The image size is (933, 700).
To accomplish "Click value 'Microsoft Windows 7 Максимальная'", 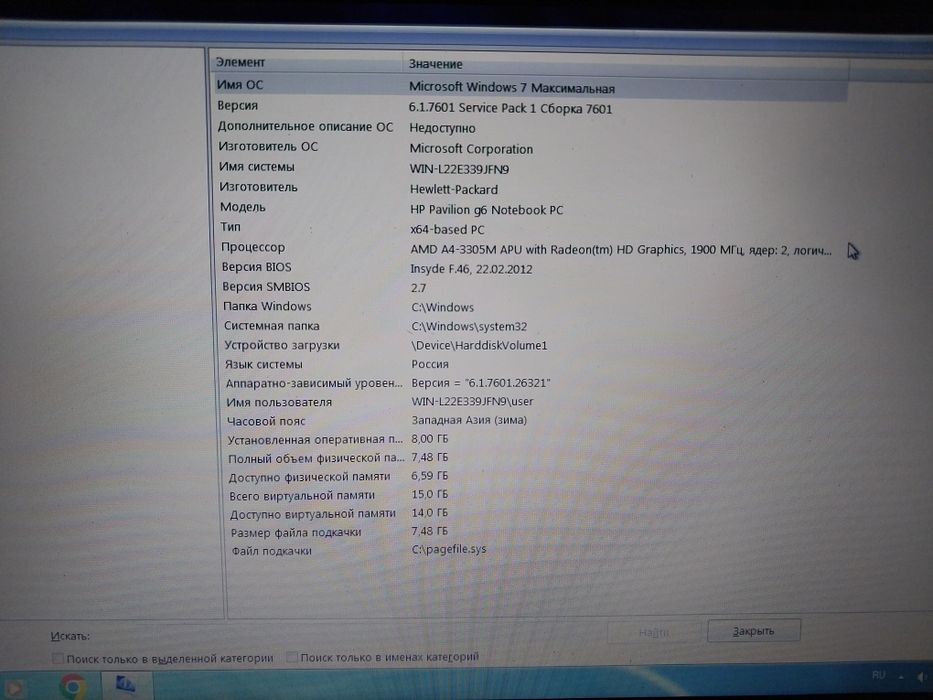I will pyautogui.click(x=512, y=88).
